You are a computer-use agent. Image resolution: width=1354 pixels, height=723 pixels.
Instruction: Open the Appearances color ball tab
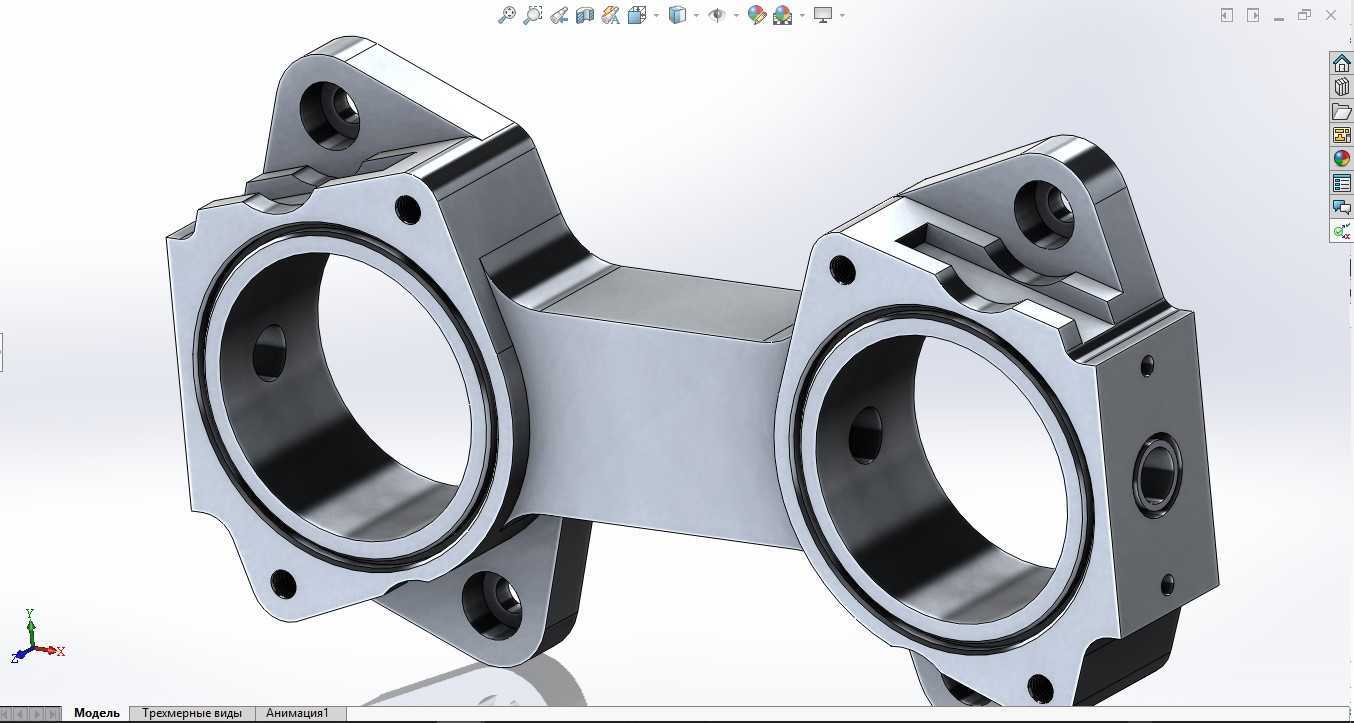point(1341,159)
